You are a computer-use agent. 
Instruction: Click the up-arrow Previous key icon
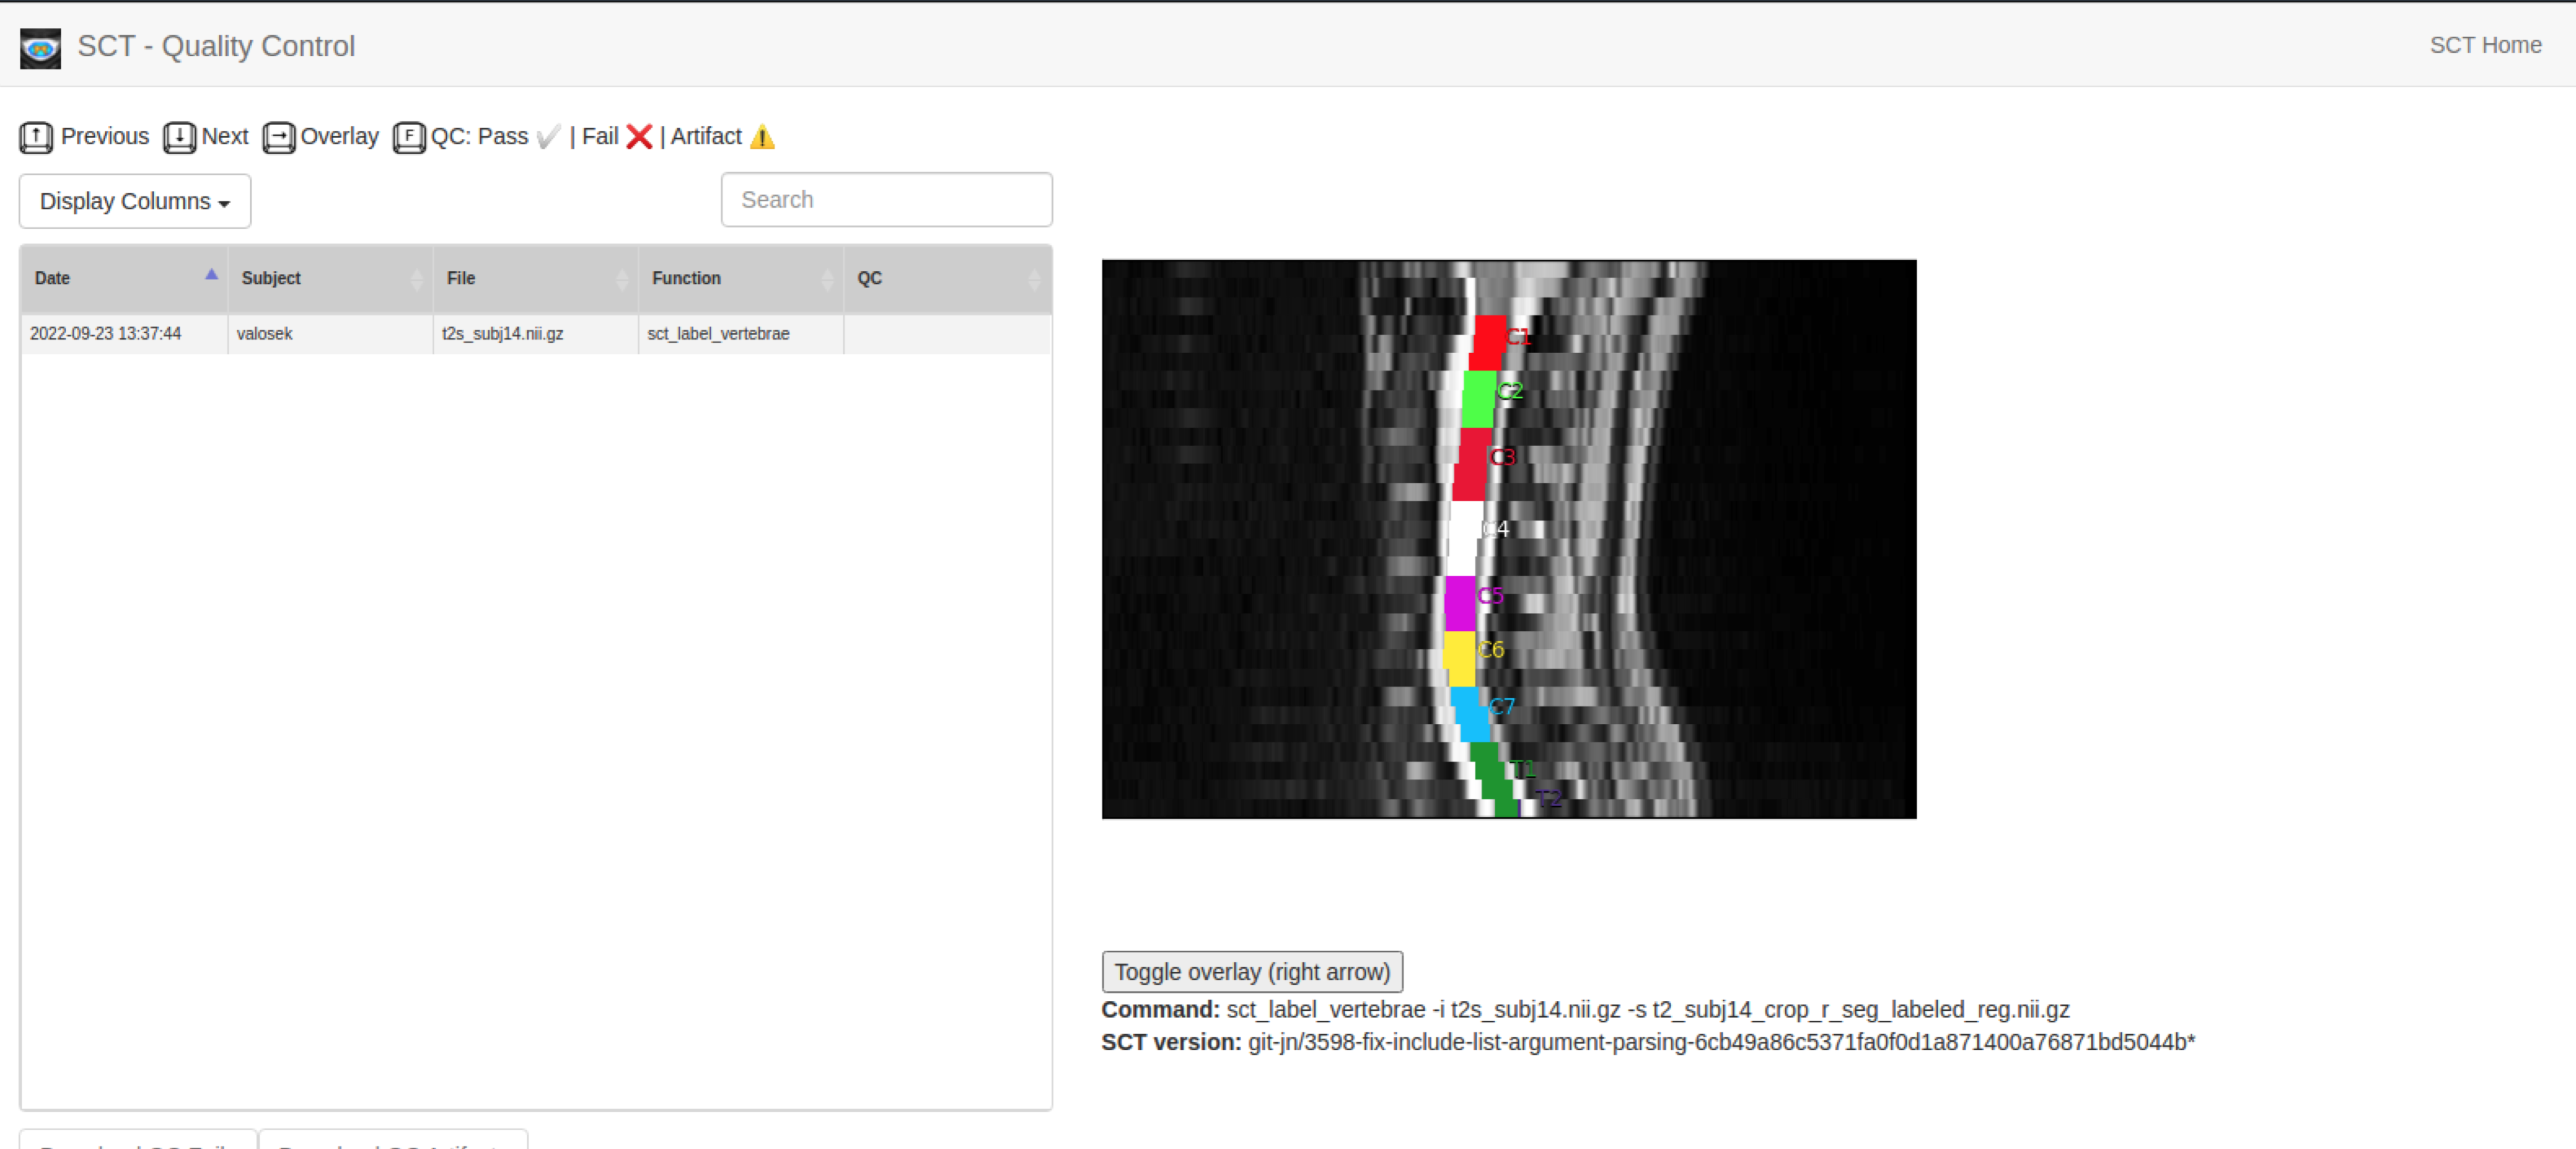tap(35, 137)
